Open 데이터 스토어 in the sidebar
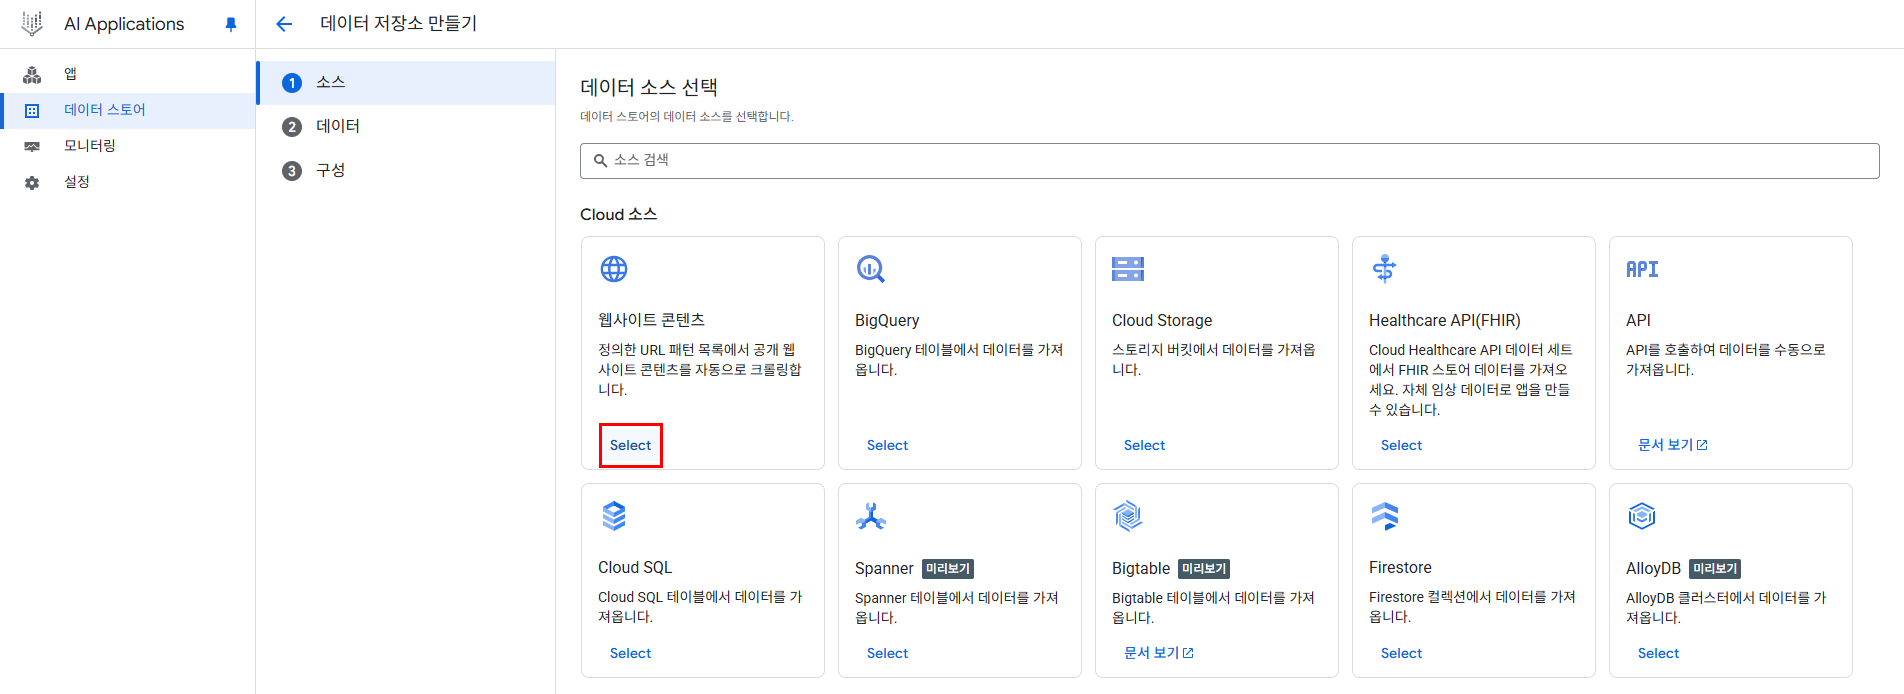 128,110
